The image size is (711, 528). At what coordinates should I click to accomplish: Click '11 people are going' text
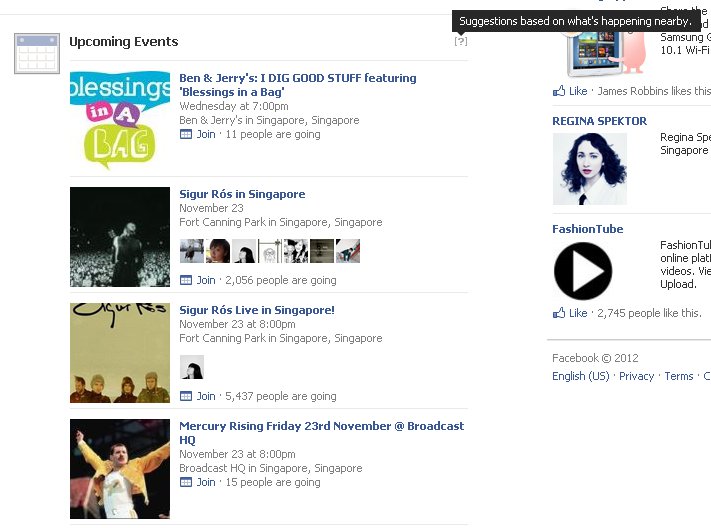point(273,134)
